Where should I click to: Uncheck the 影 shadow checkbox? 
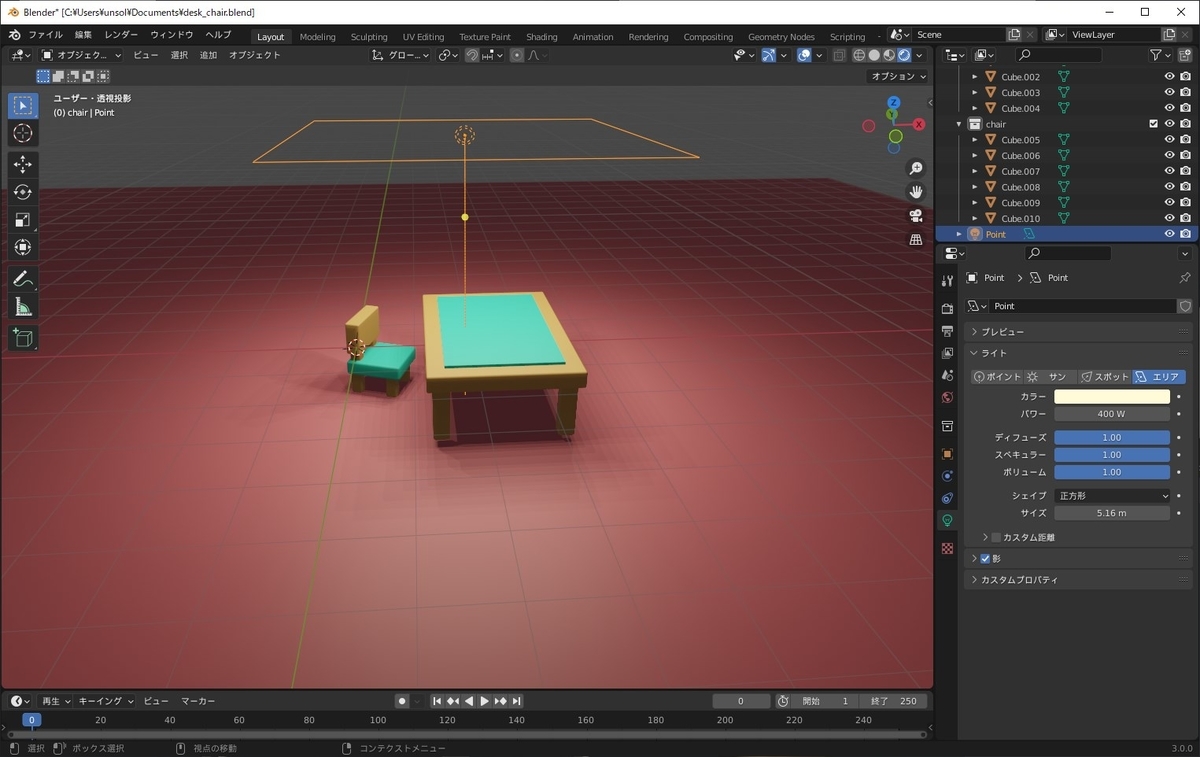tap(985, 559)
